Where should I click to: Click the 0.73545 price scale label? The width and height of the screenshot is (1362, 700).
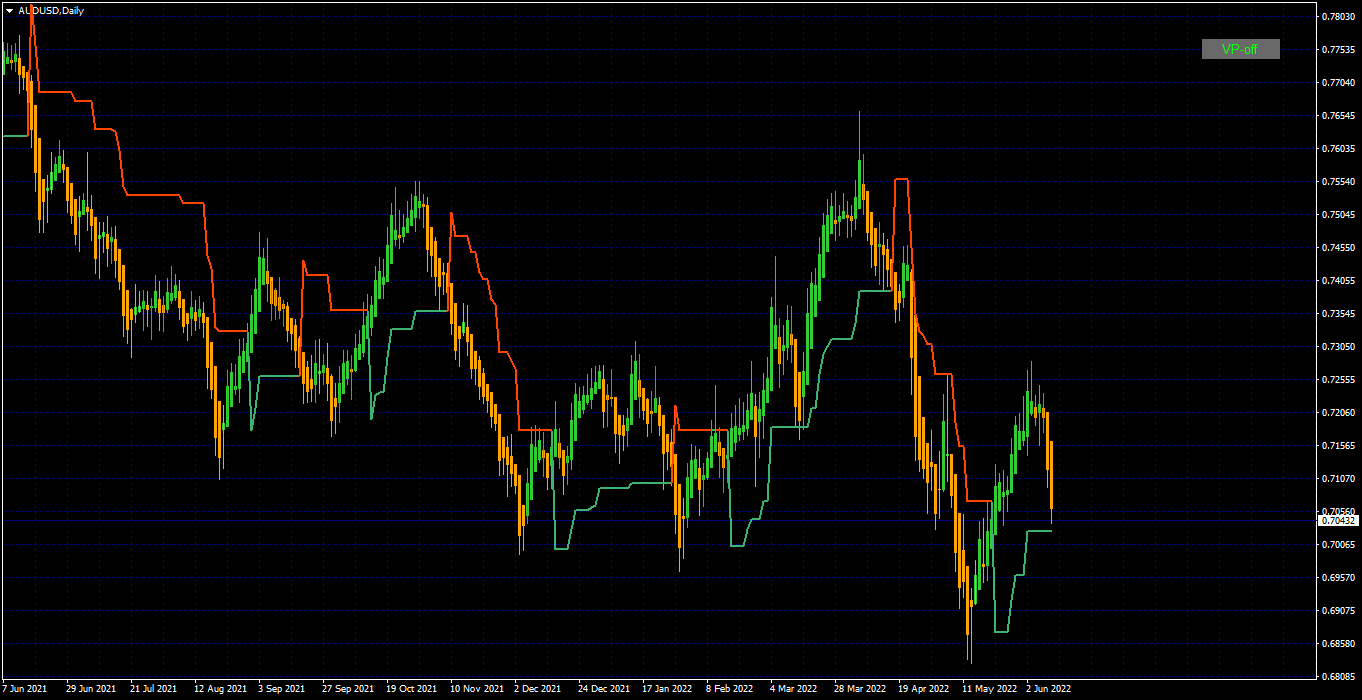(1337, 314)
